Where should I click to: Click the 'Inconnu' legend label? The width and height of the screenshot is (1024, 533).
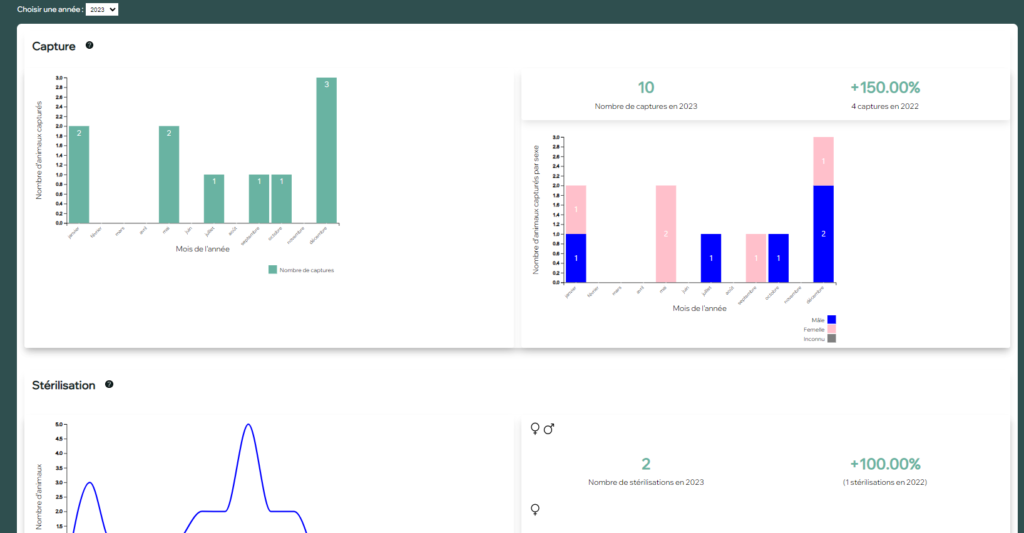coord(814,339)
